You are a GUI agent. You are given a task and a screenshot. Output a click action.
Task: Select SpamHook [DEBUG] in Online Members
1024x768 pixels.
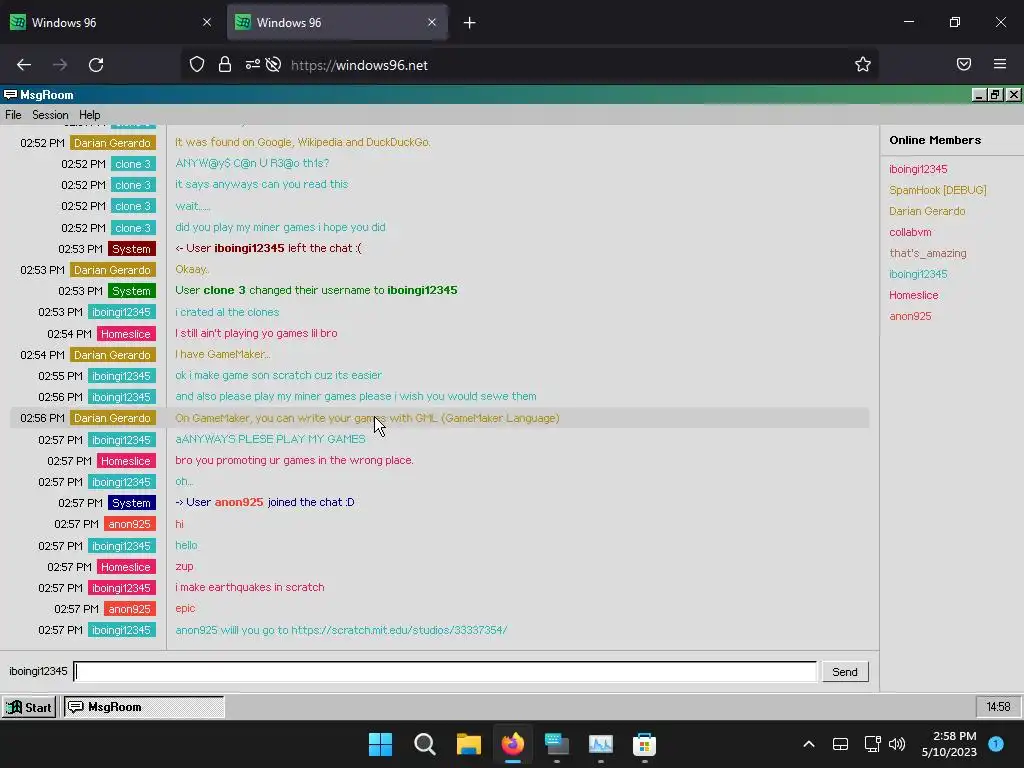tap(937, 190)
